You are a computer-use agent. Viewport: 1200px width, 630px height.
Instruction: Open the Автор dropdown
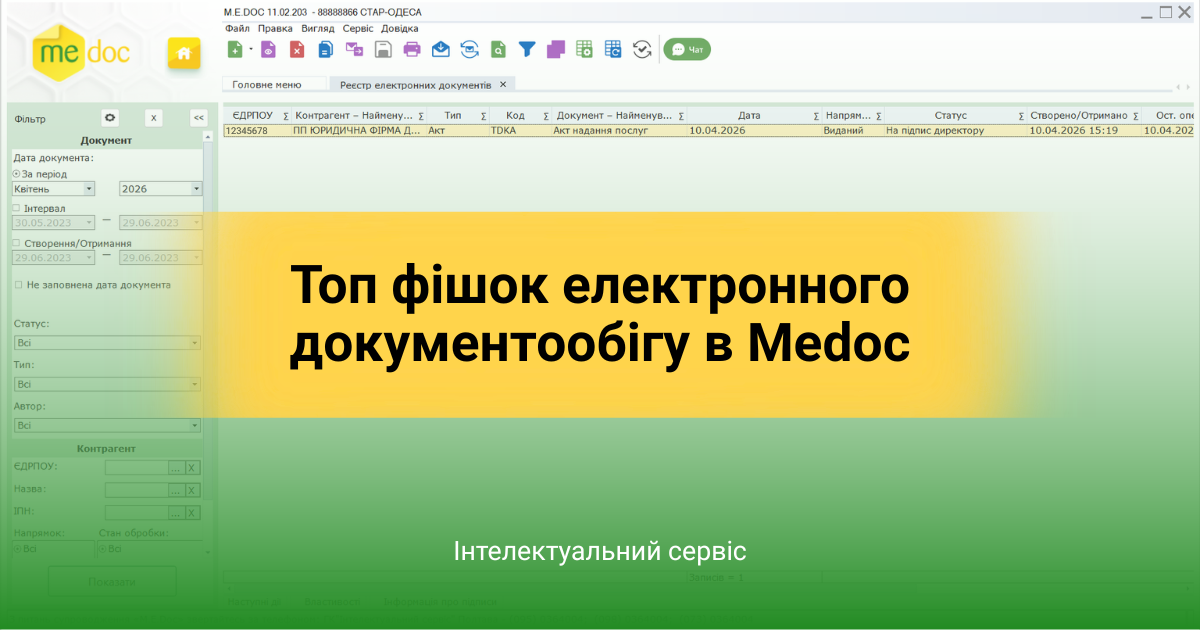pos(107,425)
